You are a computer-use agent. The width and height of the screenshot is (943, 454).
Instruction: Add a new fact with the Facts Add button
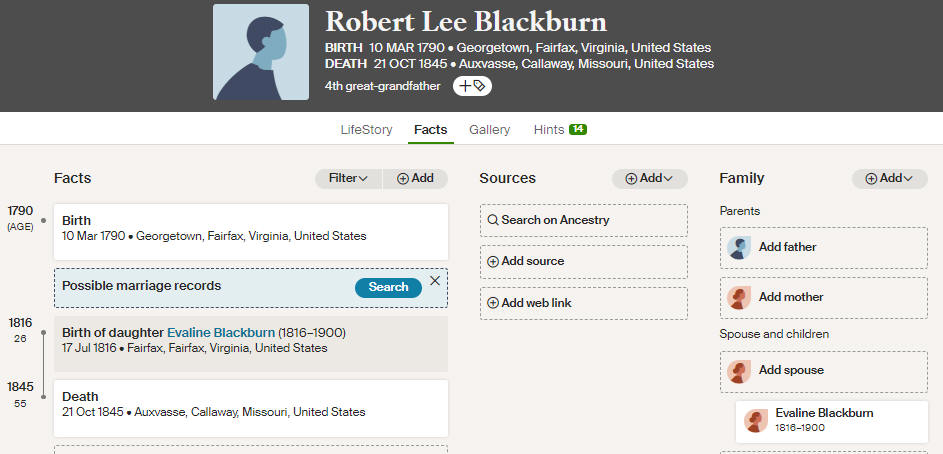[x=415, y=179]
